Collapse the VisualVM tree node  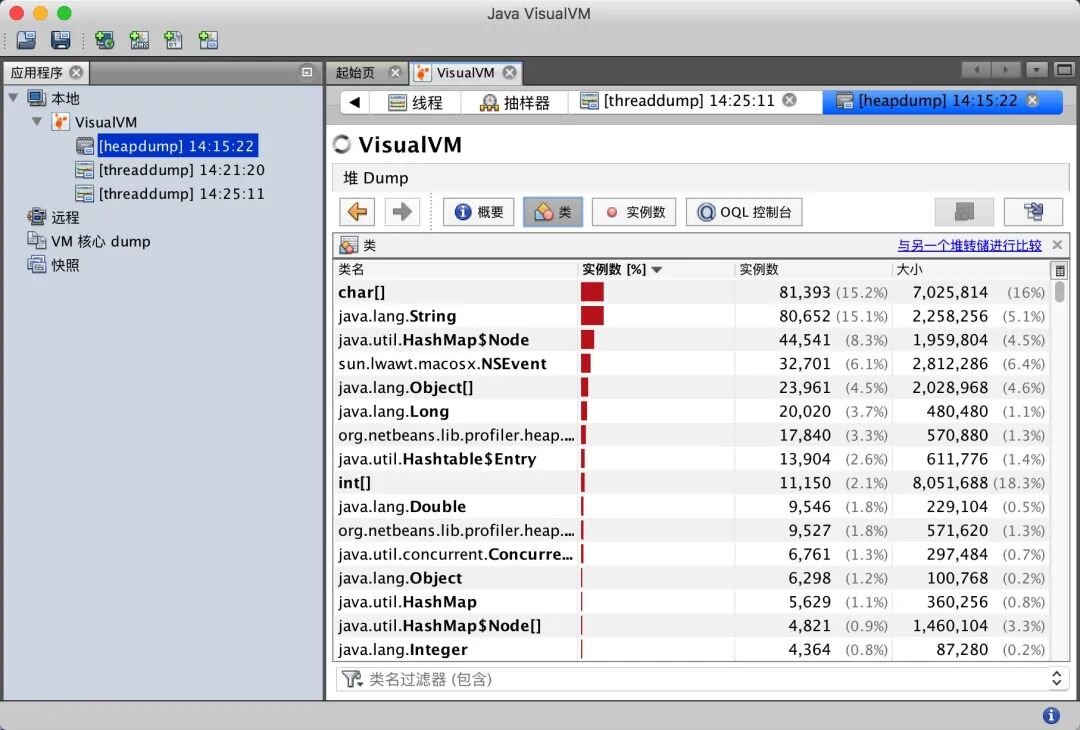(x=37, y=122)
